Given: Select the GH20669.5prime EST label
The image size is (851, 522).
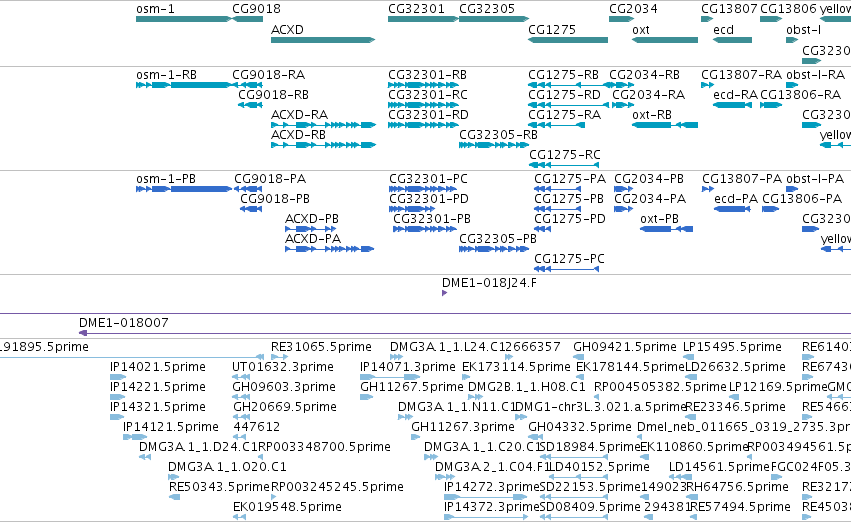Looking at the screenshot, I should (285, 407).
